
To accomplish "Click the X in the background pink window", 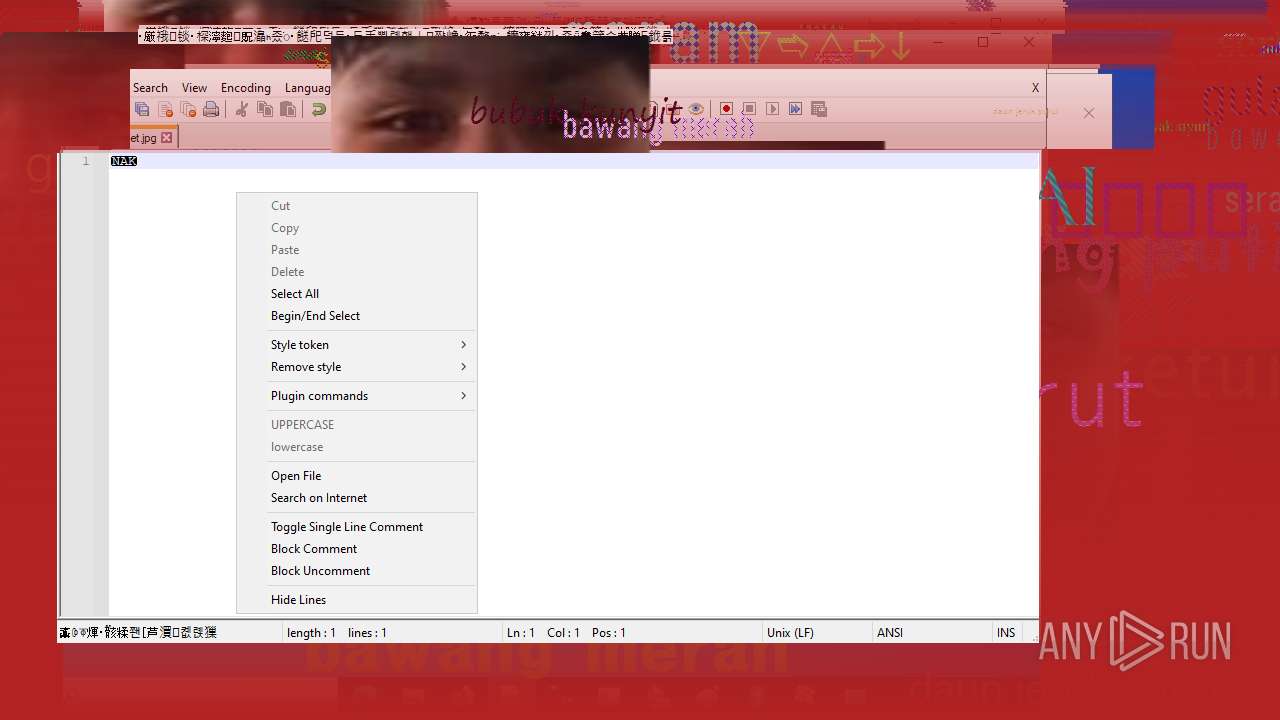I will (1089, 113).
